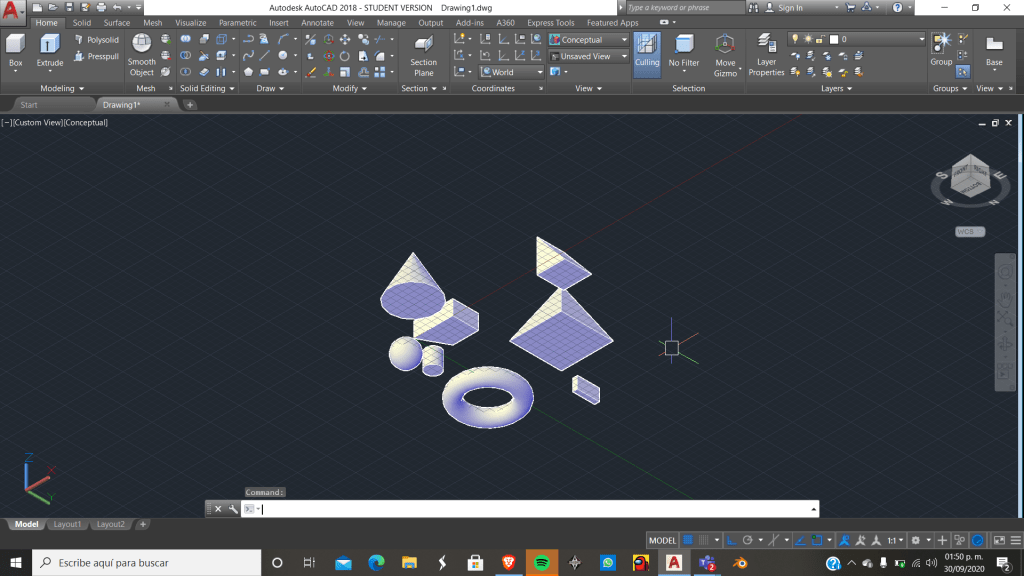The height and width of the screenshot is (576, 1024).
Task: Click the MODEL space button
Action: [663, 540]
